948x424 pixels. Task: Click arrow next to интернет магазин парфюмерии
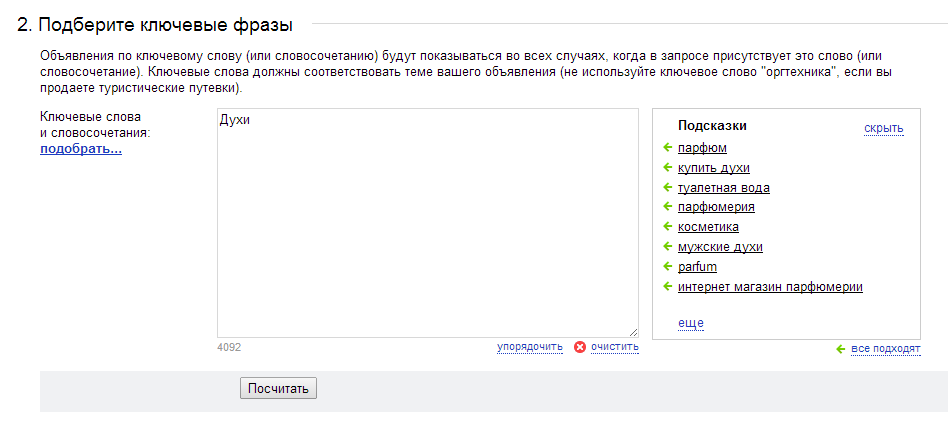coord(667,286)
